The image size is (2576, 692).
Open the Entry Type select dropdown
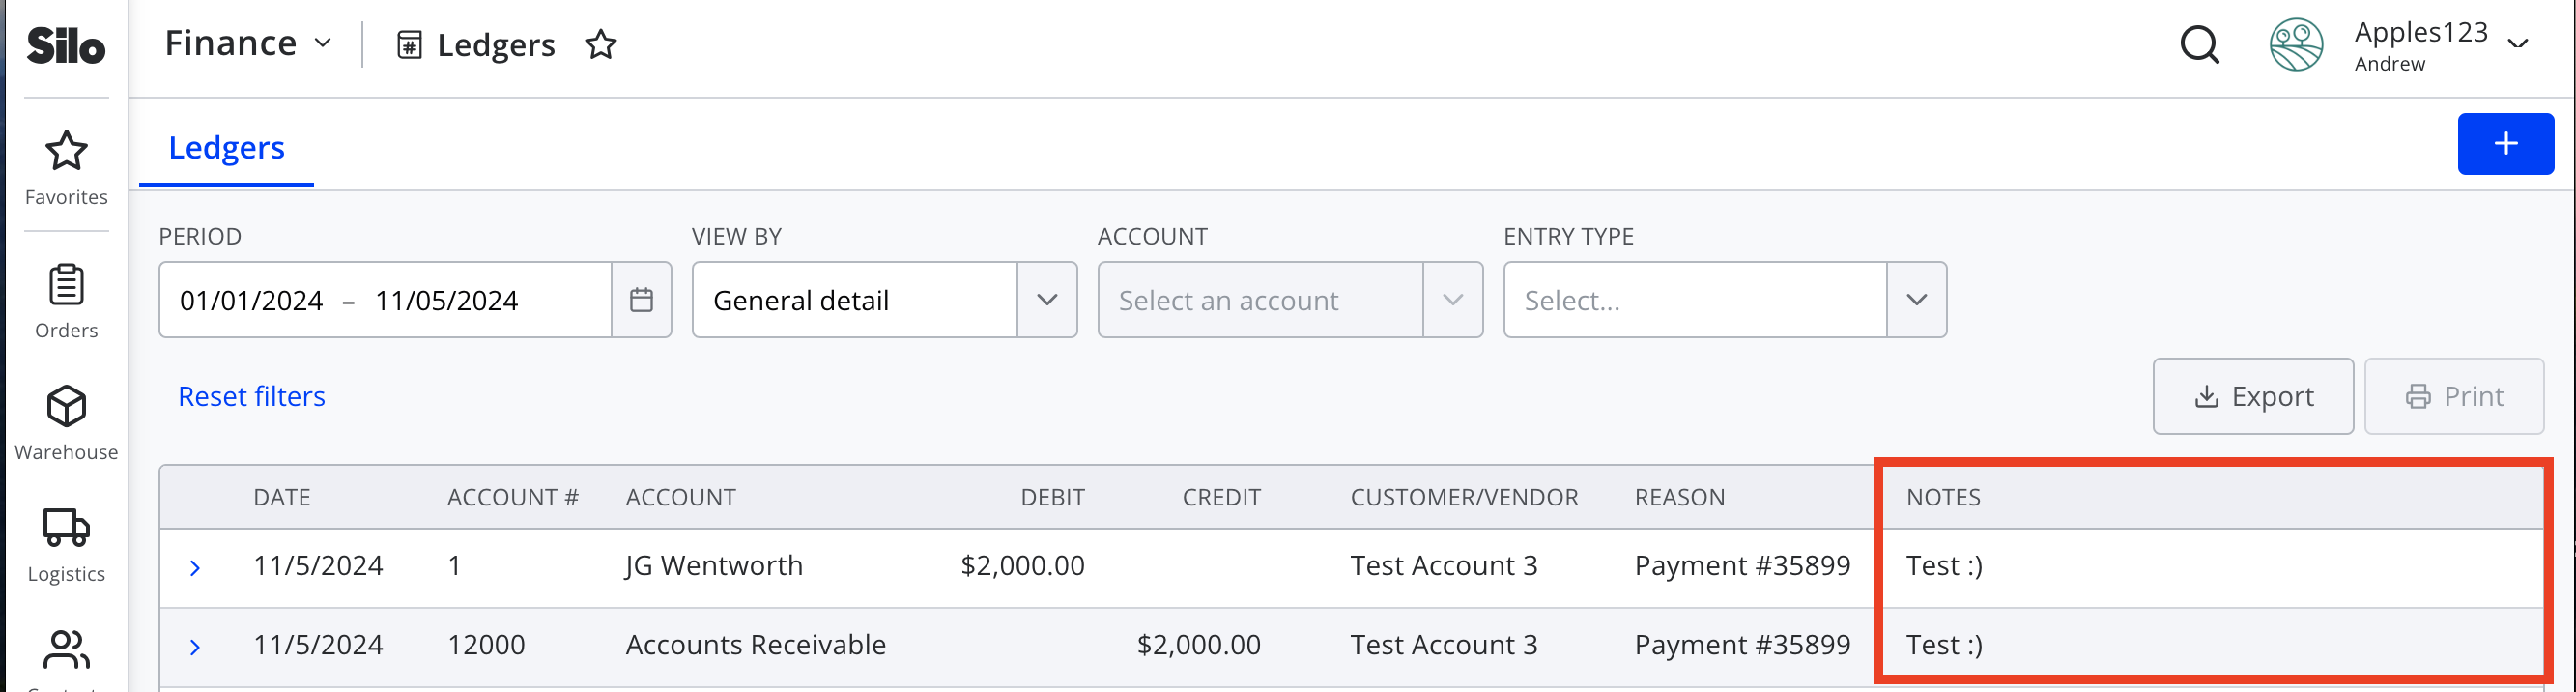(x=1725, y=300)
